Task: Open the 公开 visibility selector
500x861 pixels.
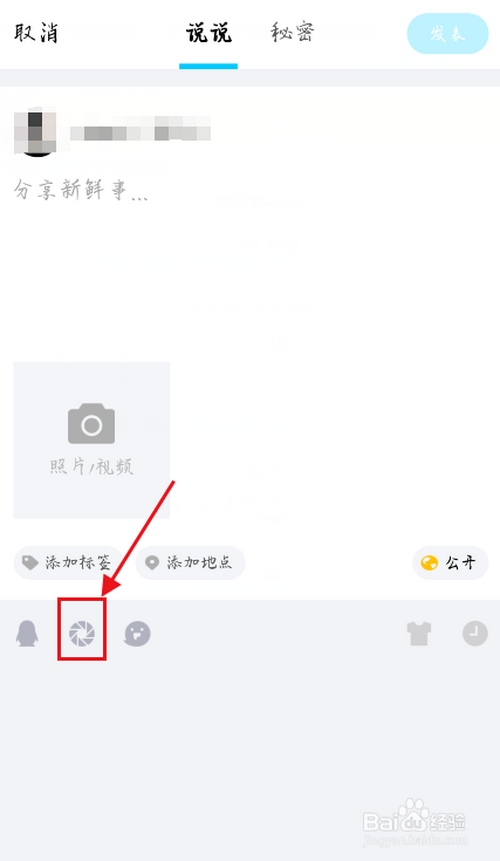Action: coord(450,563)
